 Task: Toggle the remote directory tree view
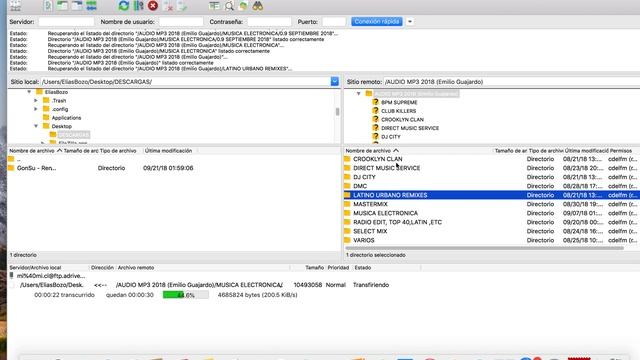point(77,6)
